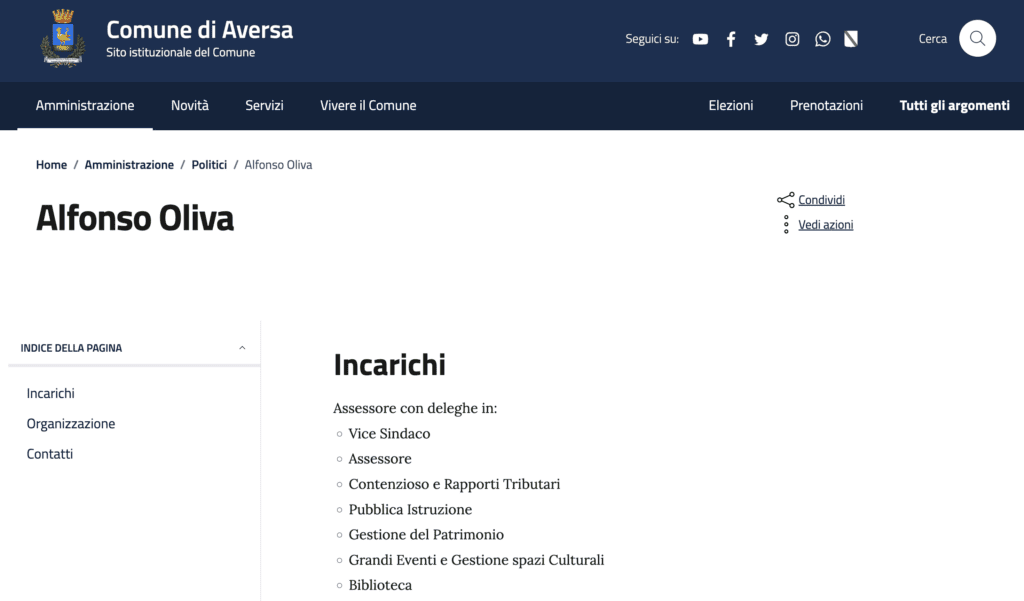Click the magnifying glass search button
The height and width of the screenshot is (601, 1024).
(x=977, y=39)
